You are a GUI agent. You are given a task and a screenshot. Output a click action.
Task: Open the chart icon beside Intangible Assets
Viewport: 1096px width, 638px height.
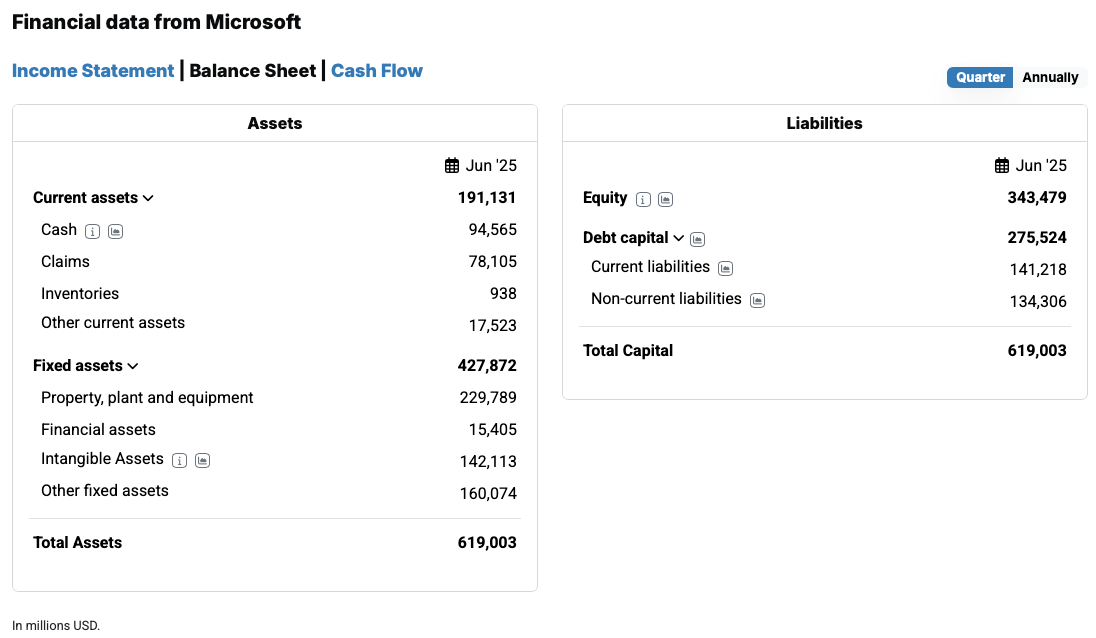coord(202,460)
